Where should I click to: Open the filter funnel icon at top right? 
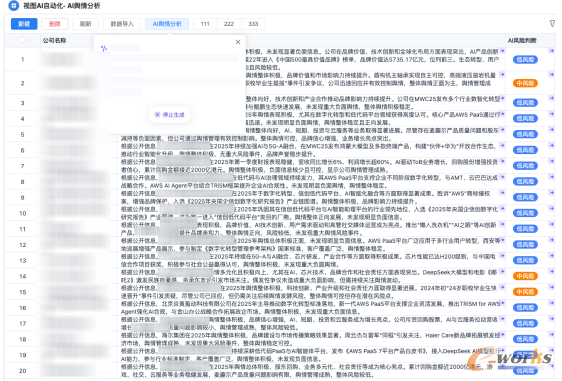552,24
